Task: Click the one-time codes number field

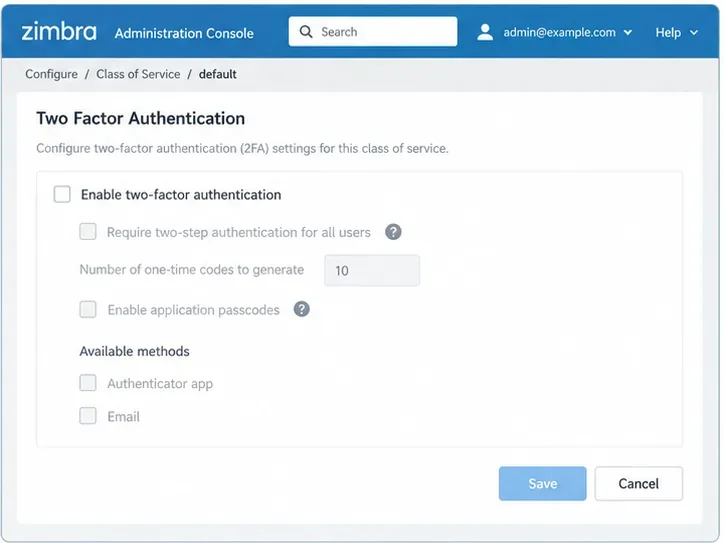Action: [x=372, y=270]
